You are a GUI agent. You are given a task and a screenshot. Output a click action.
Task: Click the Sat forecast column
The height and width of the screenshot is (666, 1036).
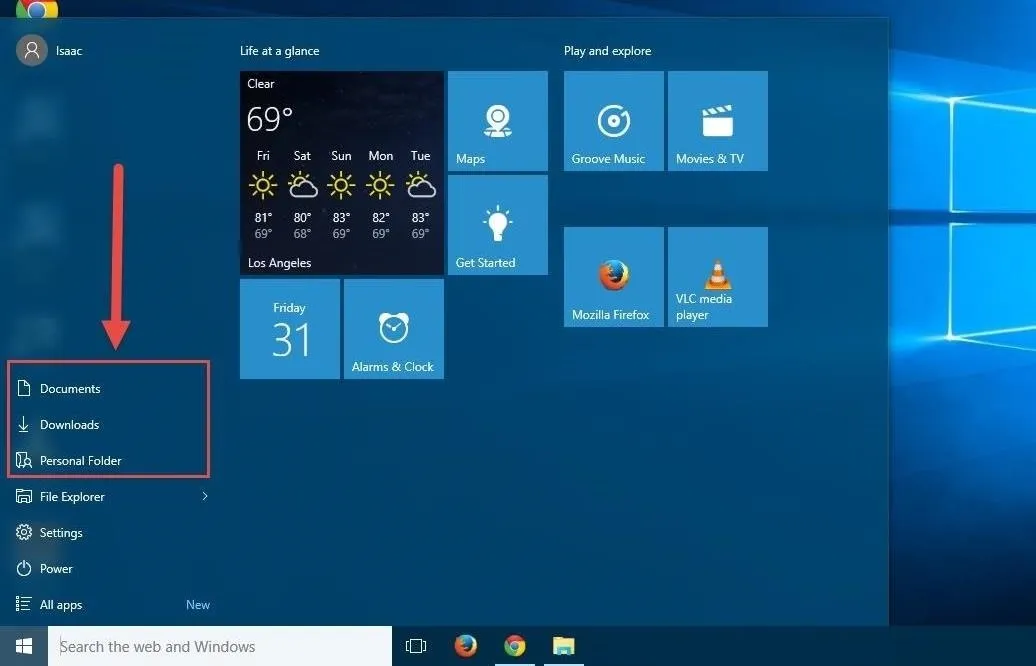click(302, 194)
